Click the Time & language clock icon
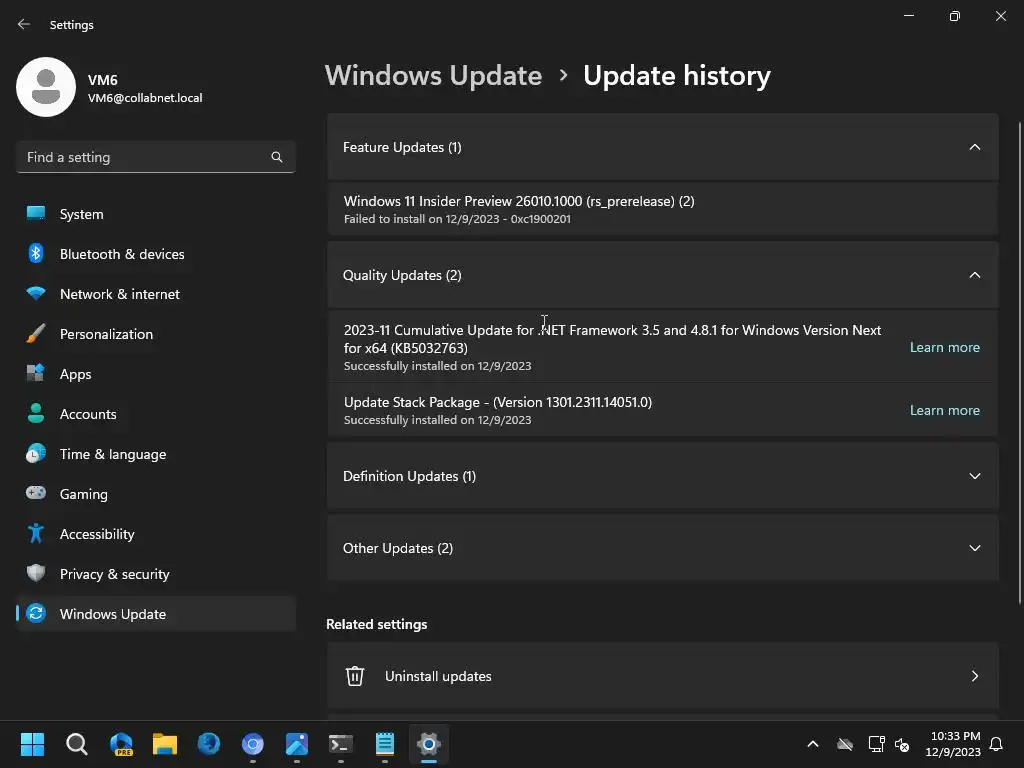1024x768 pixels. click(x=36, y=453)
